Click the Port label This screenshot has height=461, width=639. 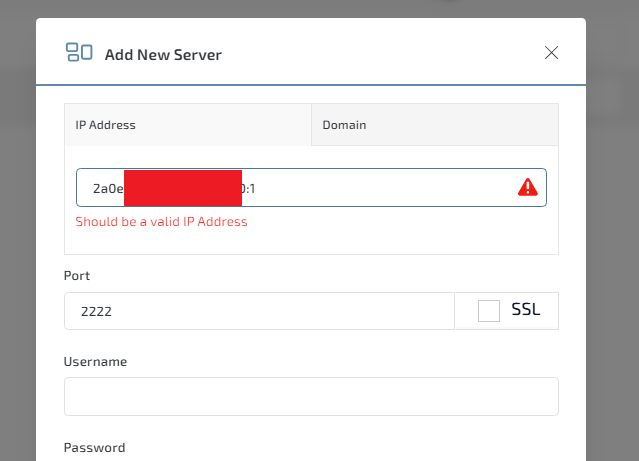(77, 275)
